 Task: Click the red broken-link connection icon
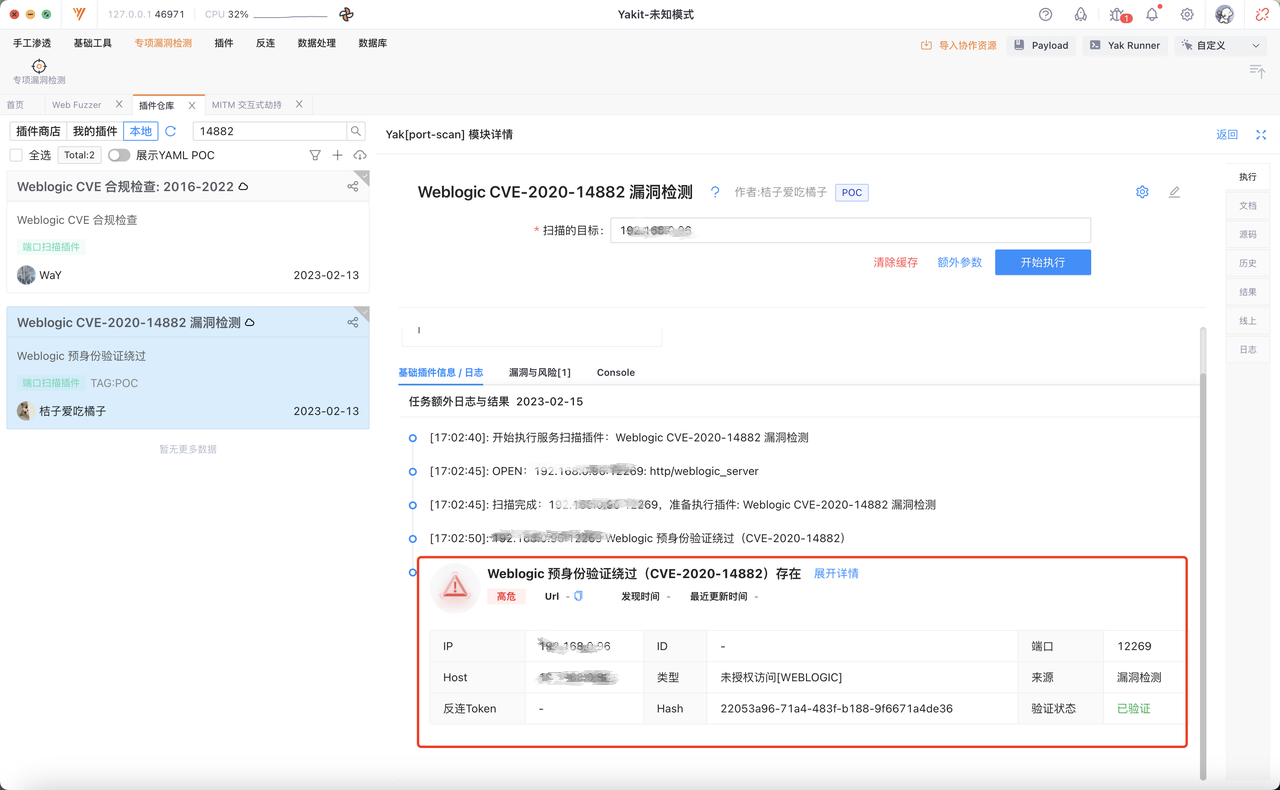tap(1262, 15)
